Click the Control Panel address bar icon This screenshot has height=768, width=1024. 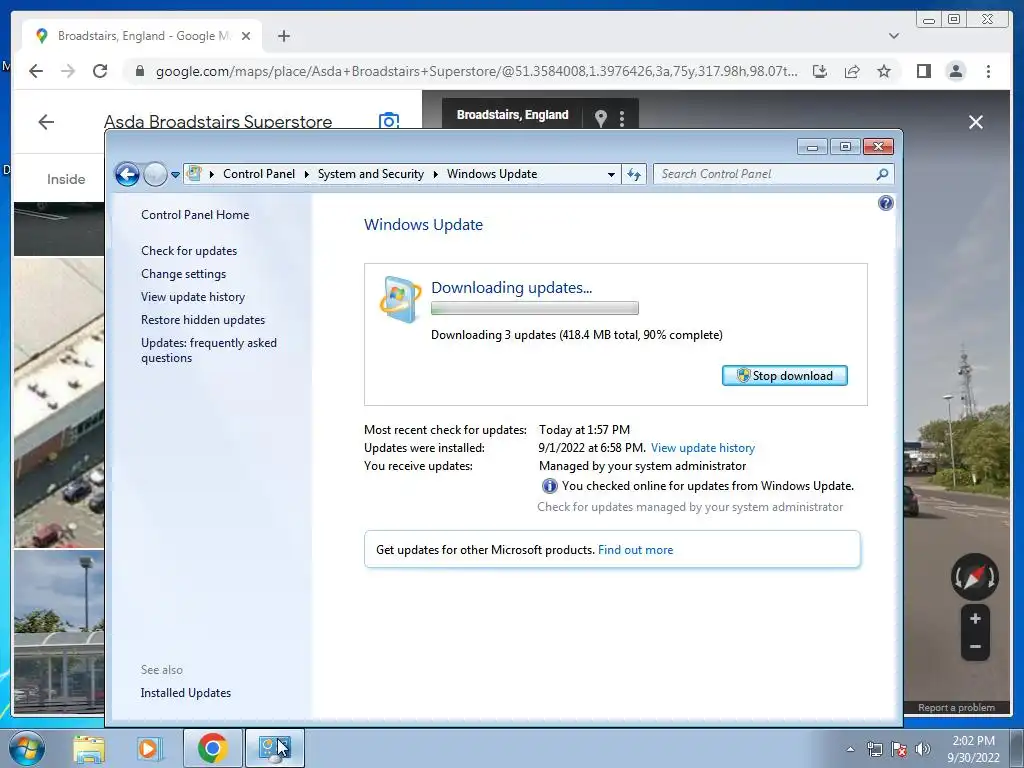click(194, 174)
